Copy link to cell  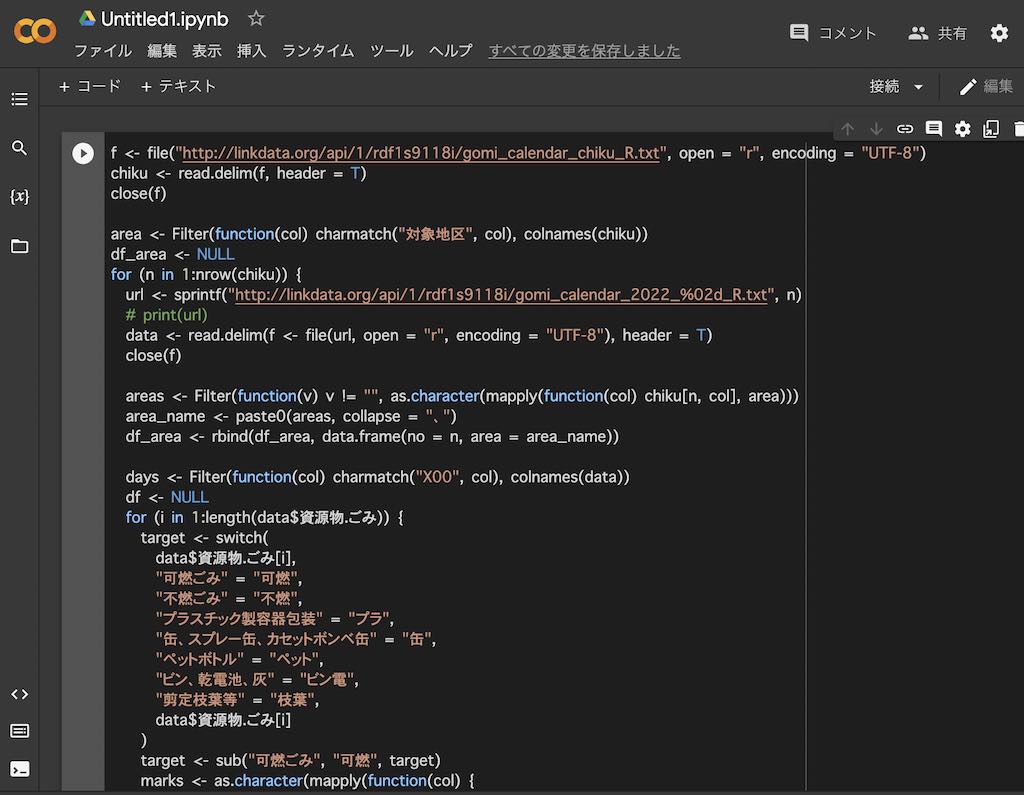click(905, 129)
